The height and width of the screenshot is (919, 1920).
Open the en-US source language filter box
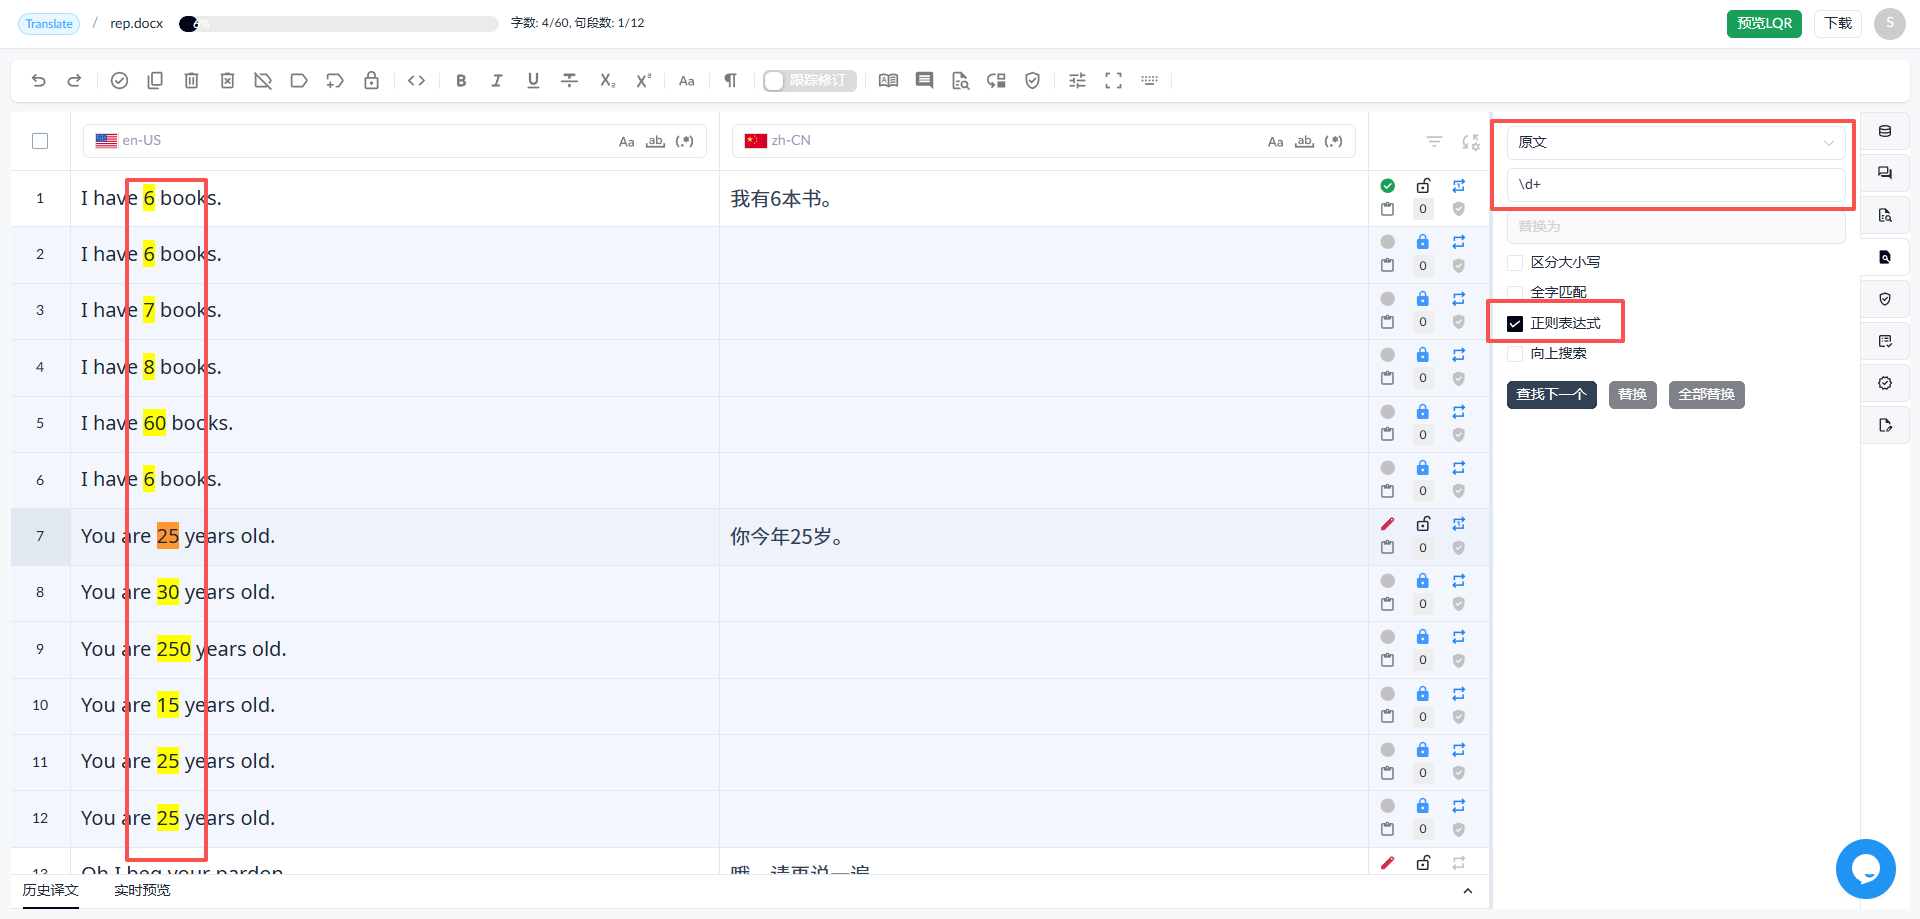coord(395,141)
